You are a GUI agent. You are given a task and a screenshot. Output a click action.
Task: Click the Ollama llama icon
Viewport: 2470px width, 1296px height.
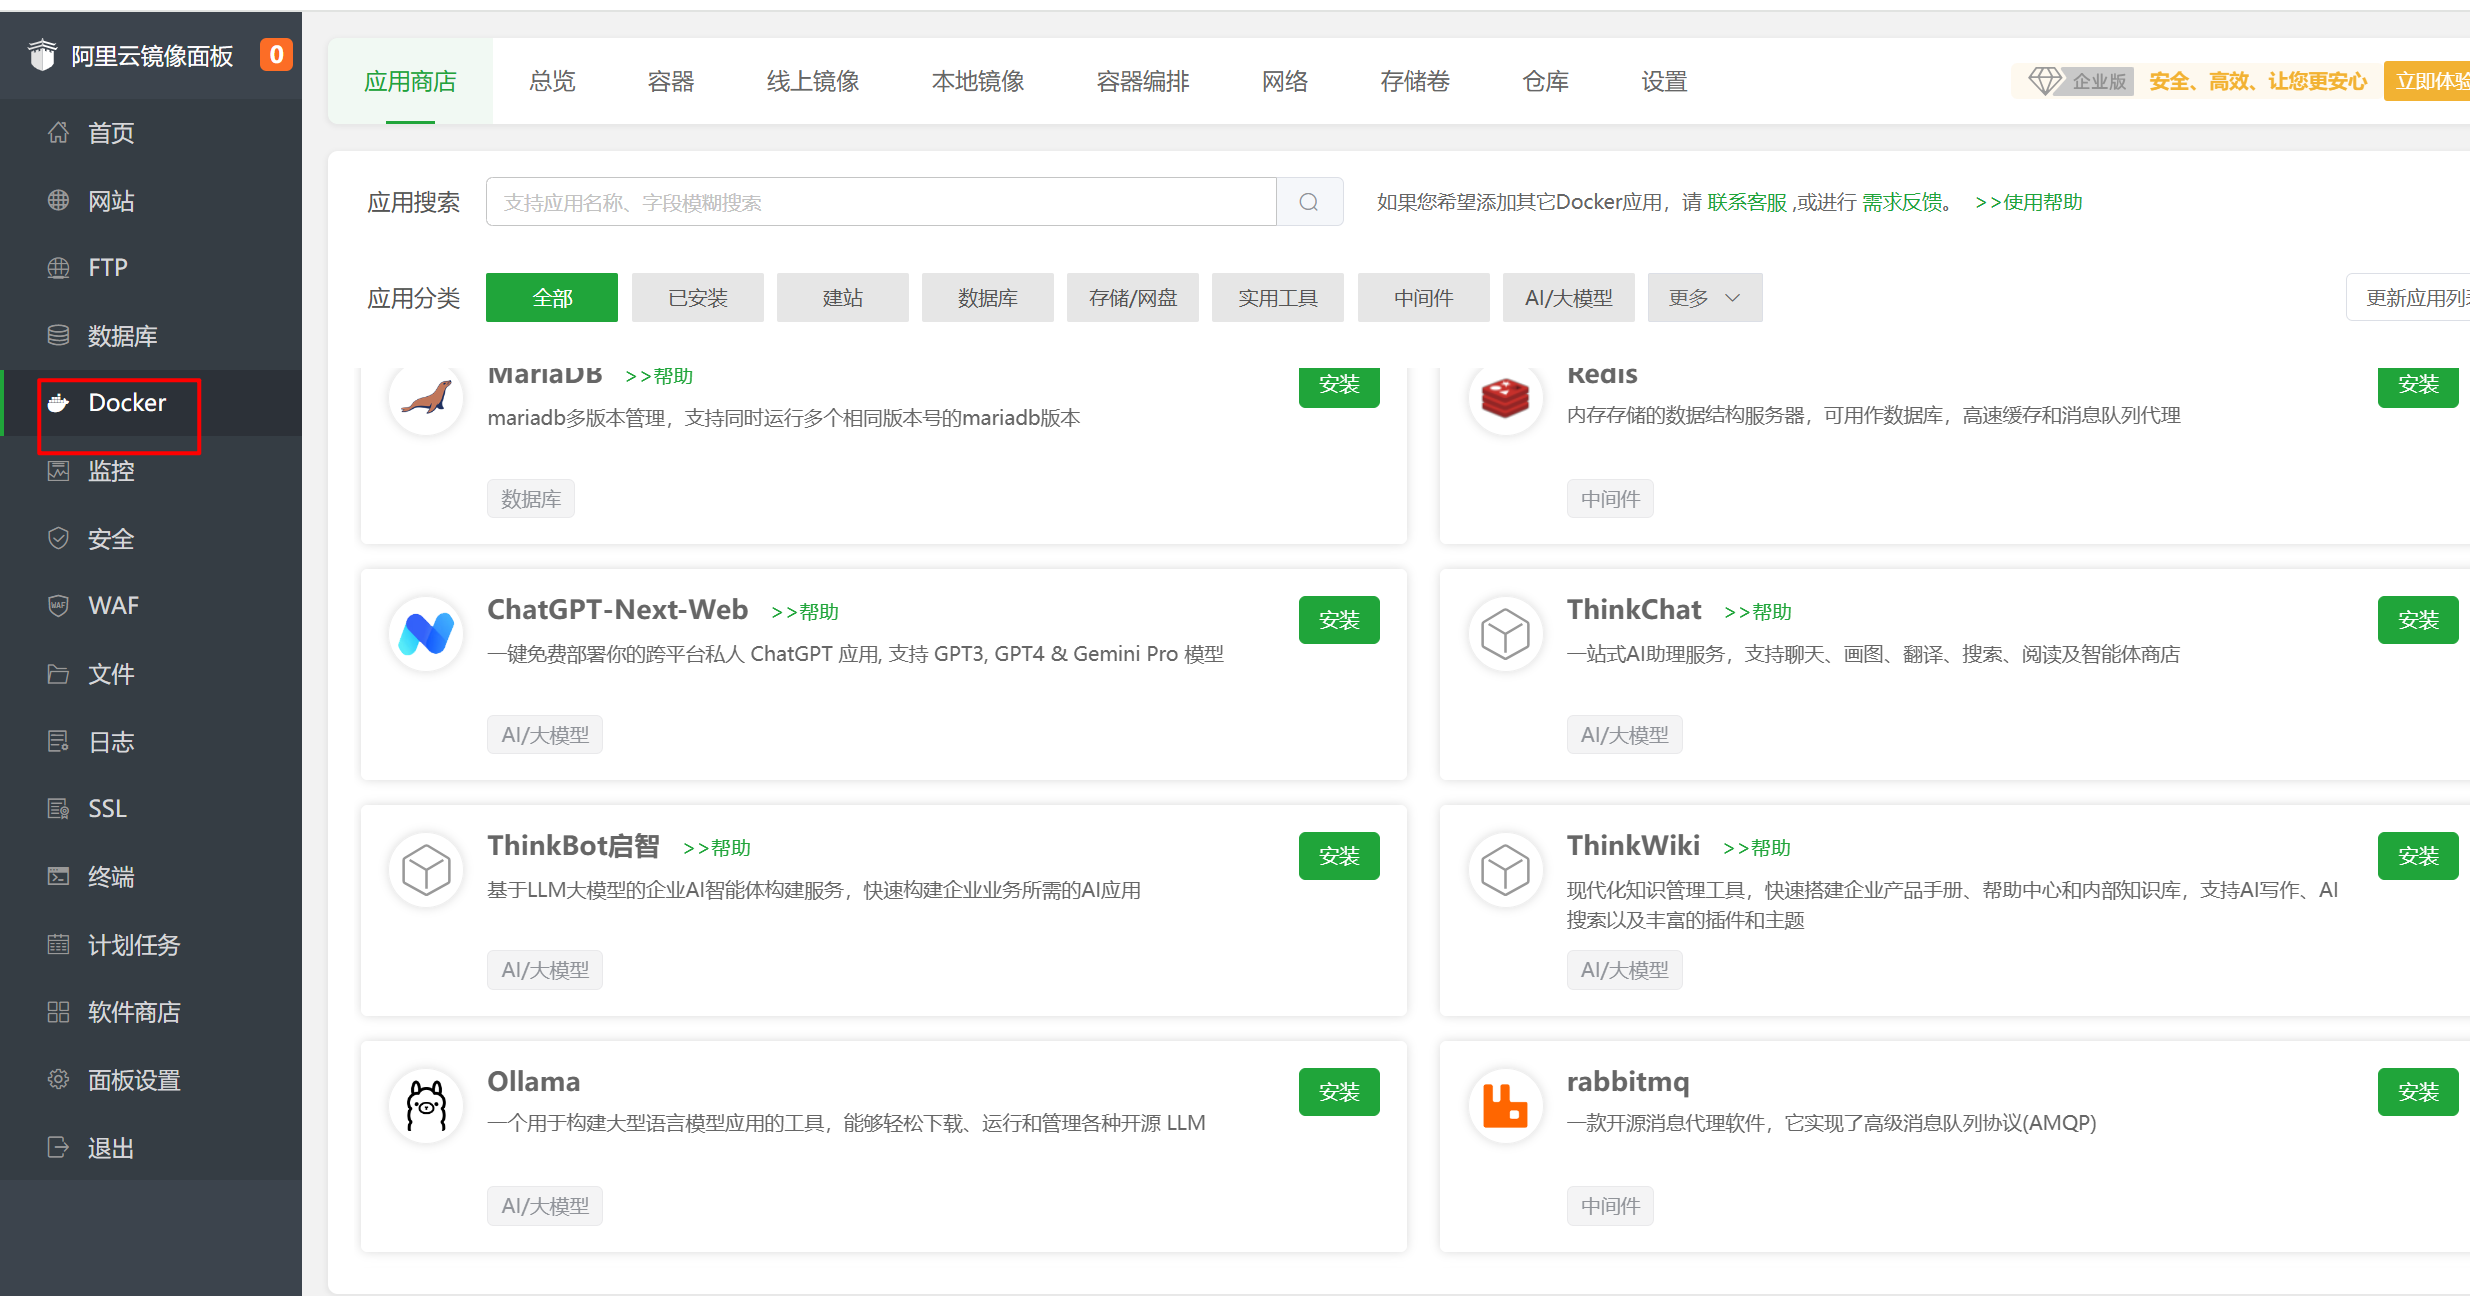coord(426,1106)
